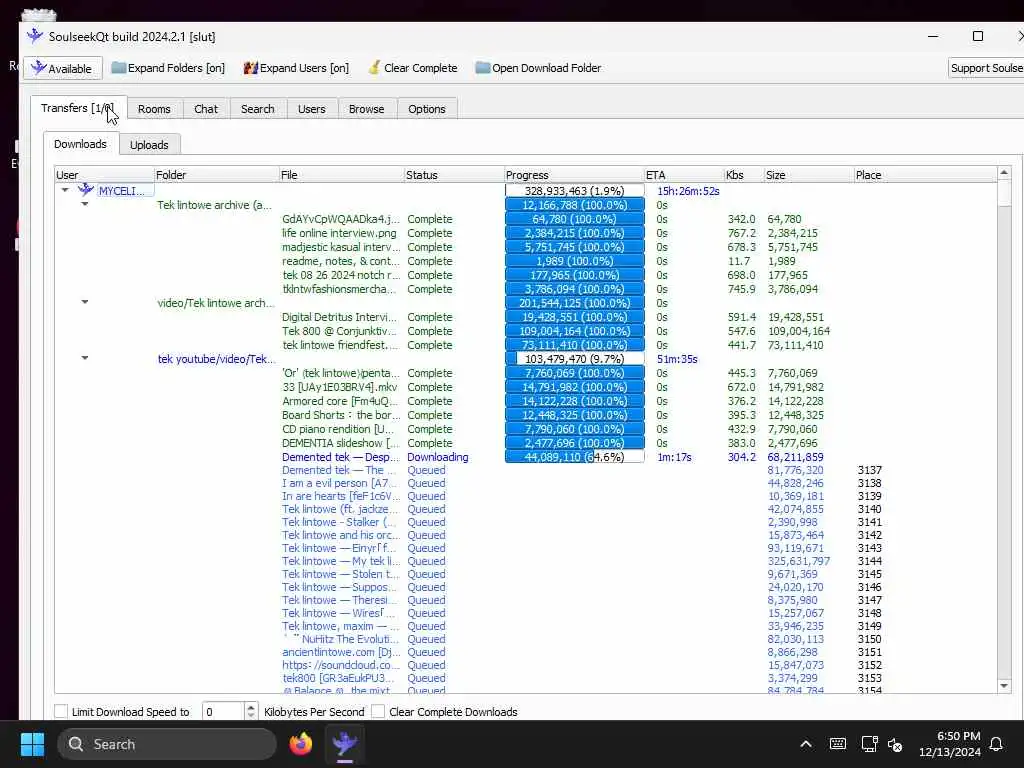
Task: Click the keyboard tray icon
Action: pos(838,744)
